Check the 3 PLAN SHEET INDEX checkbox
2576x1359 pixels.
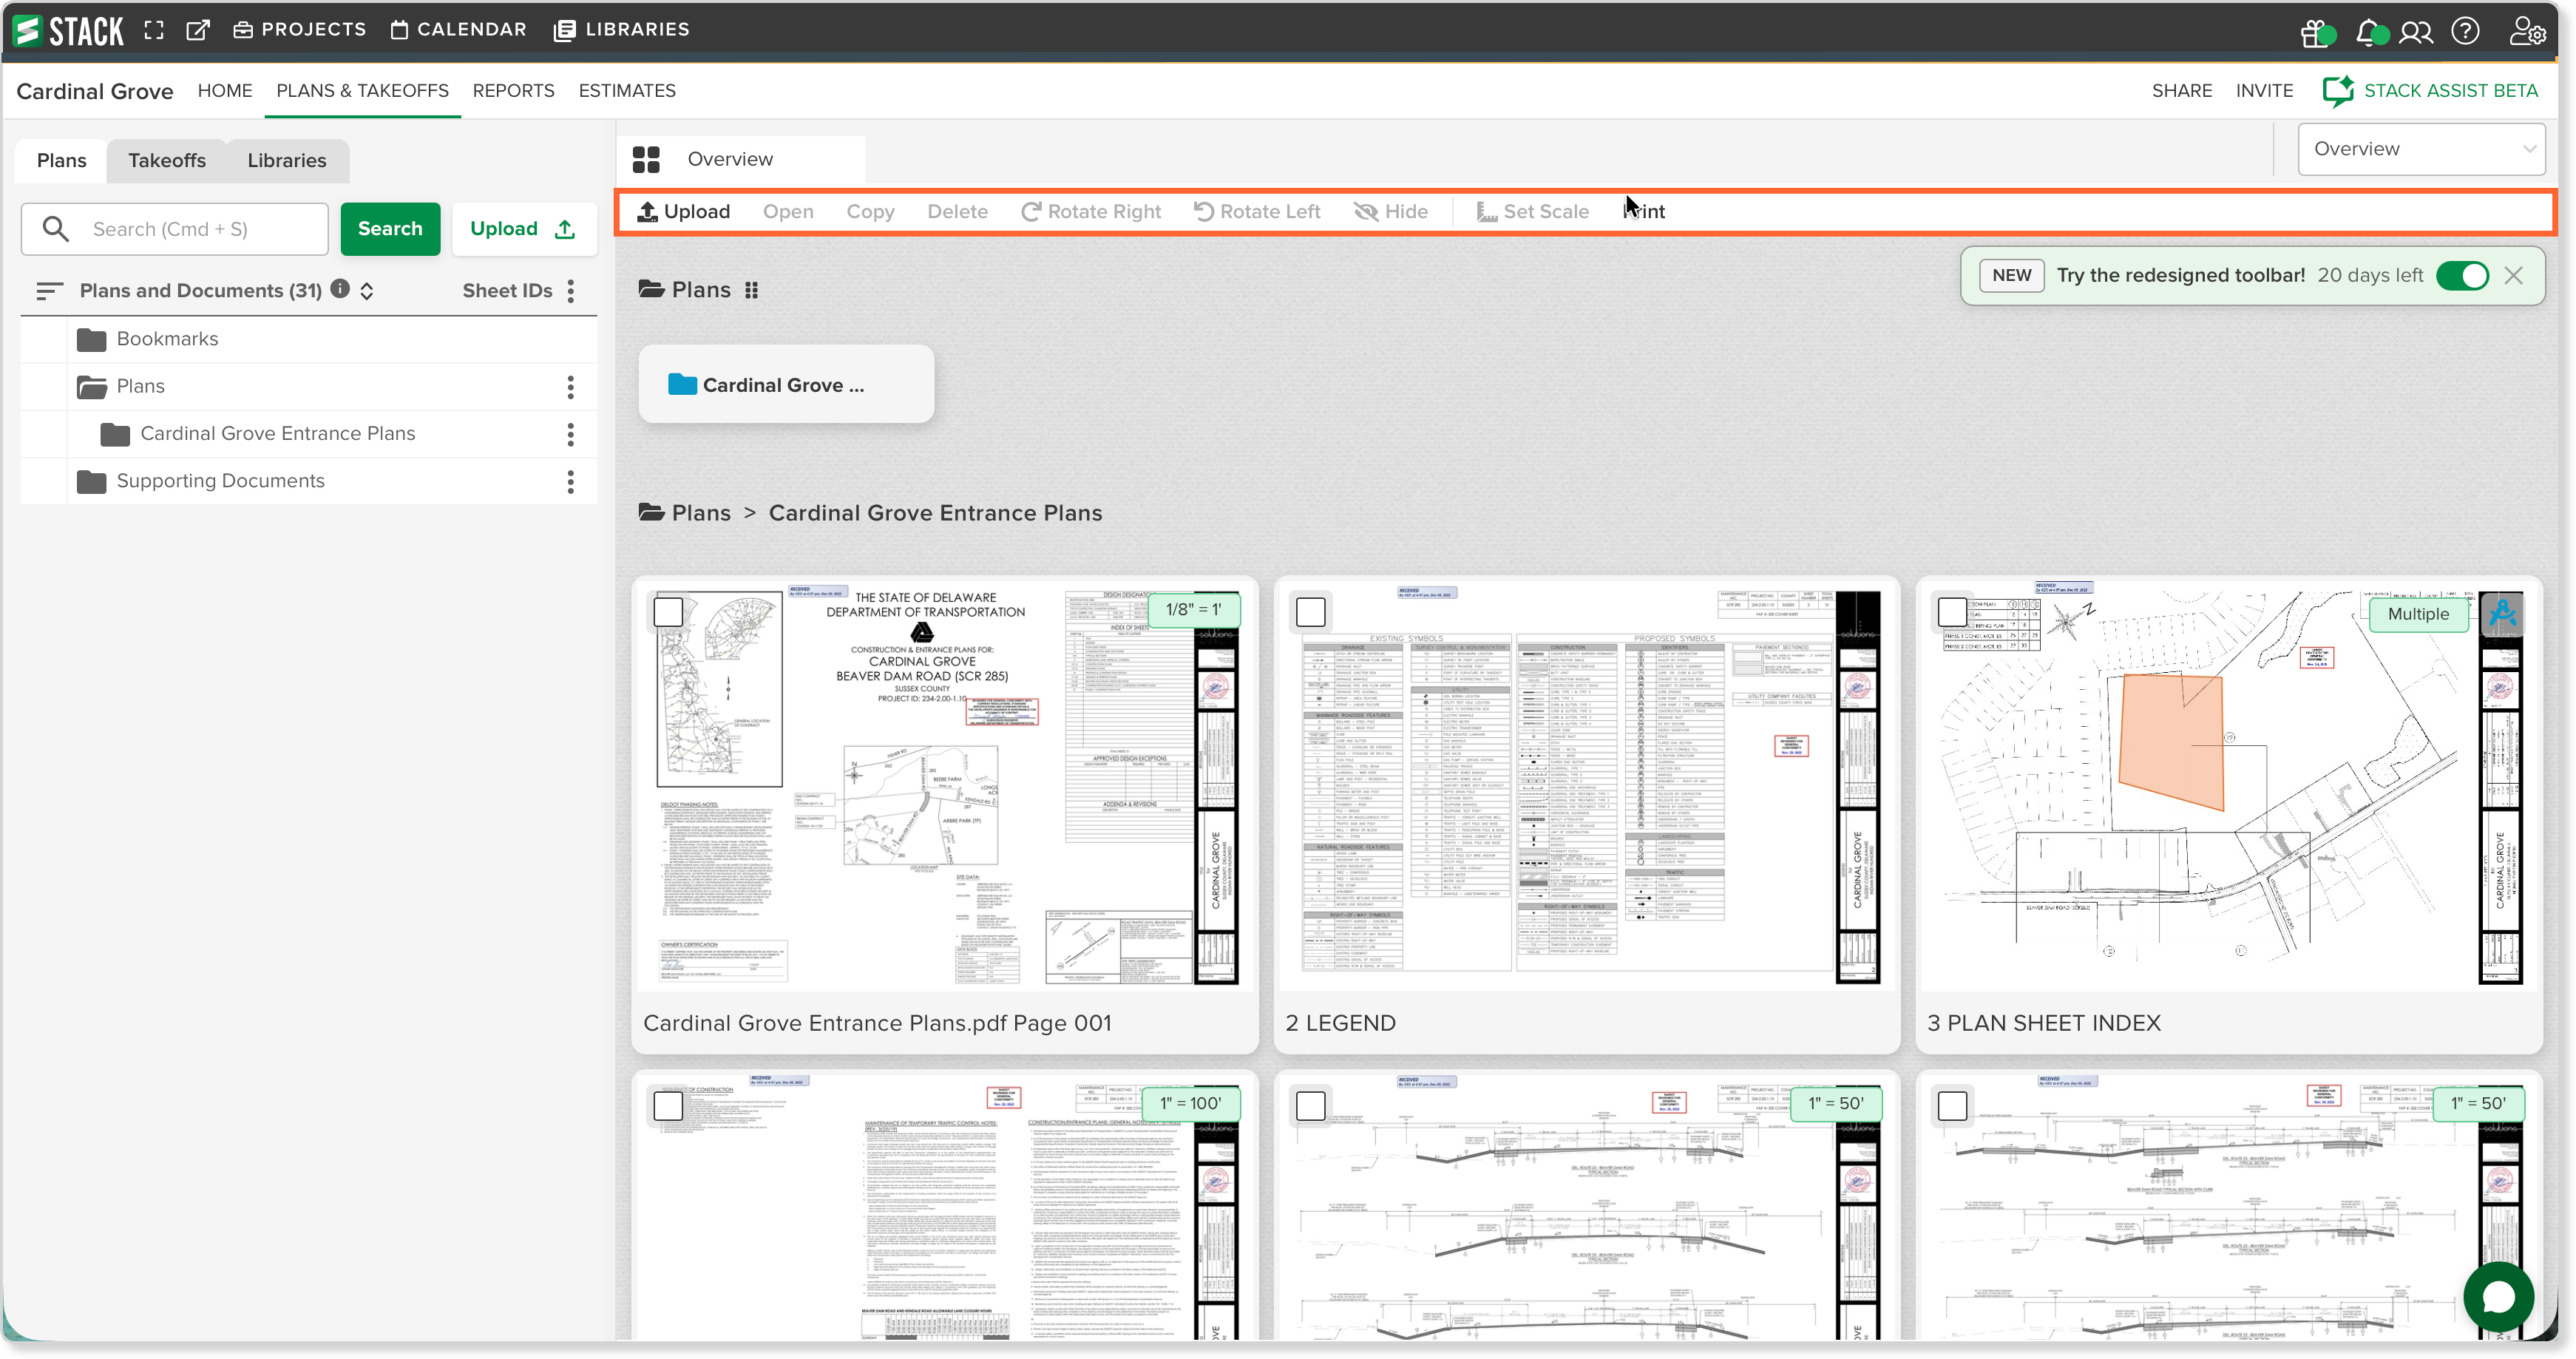1952,611
